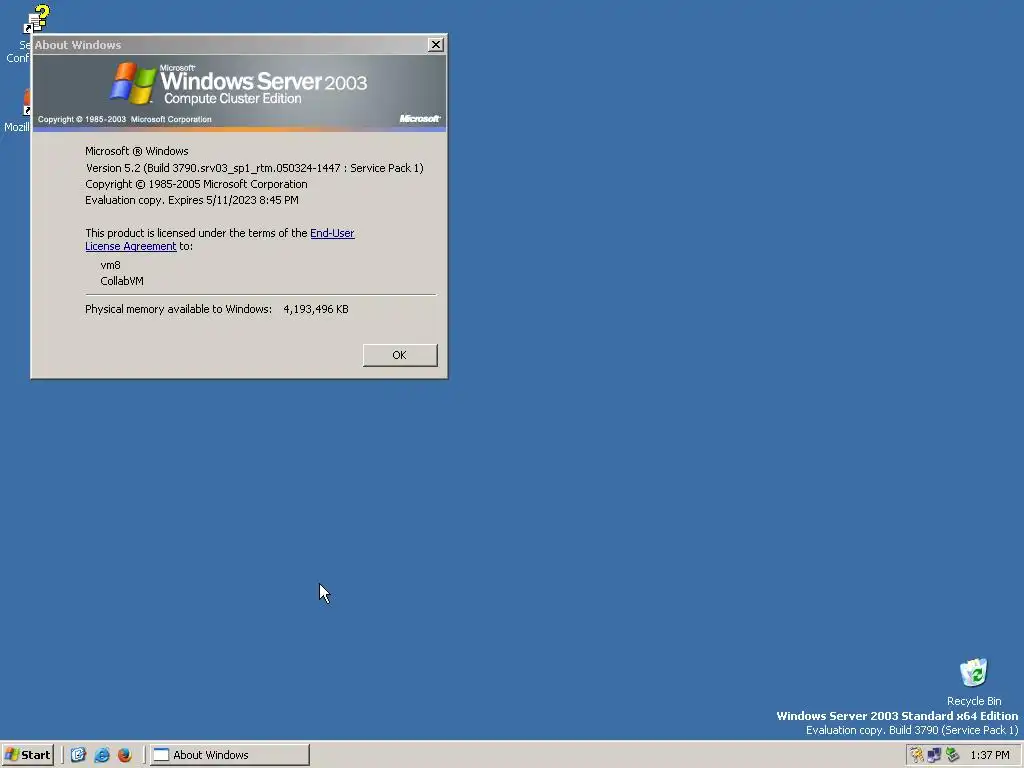
Task: Click the 'Evaluation copy. Expires 5/11/2023' text
Action: tap(192, 200)
